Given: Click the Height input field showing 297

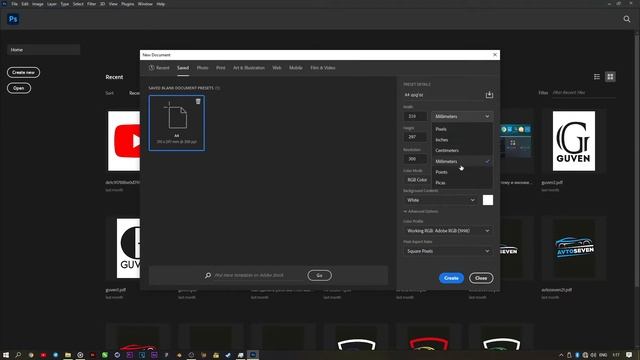Looking at the screenshot, I should tap(415, 137).
